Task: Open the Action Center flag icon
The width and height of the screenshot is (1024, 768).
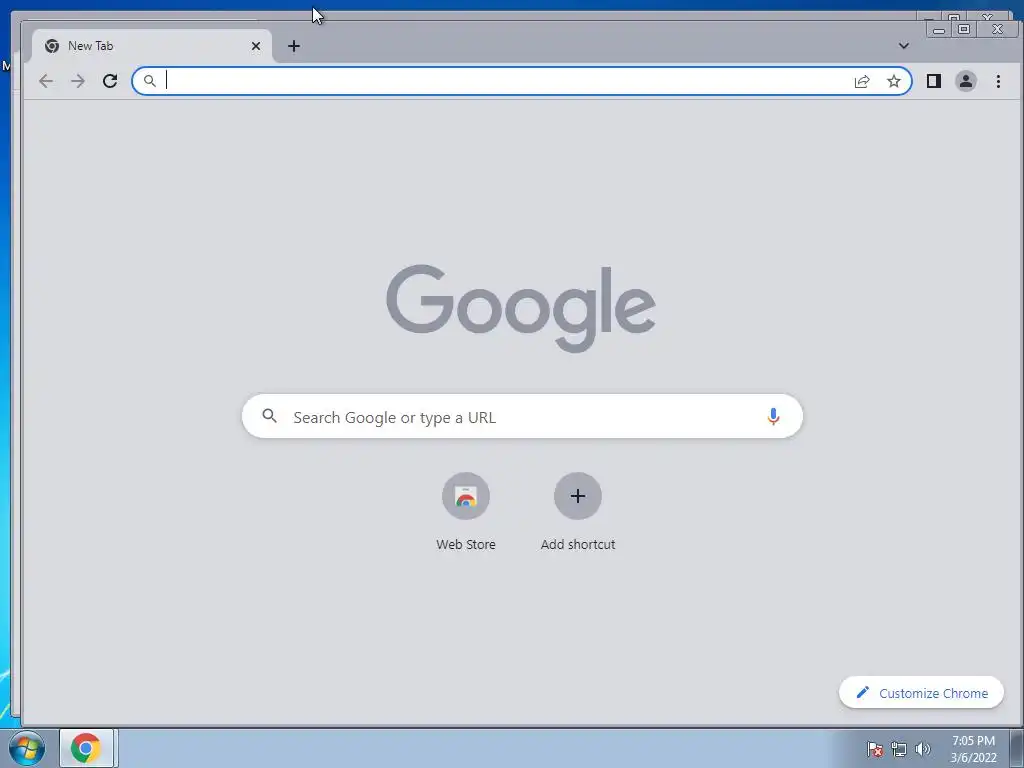Action: click(x=875, y=749)
